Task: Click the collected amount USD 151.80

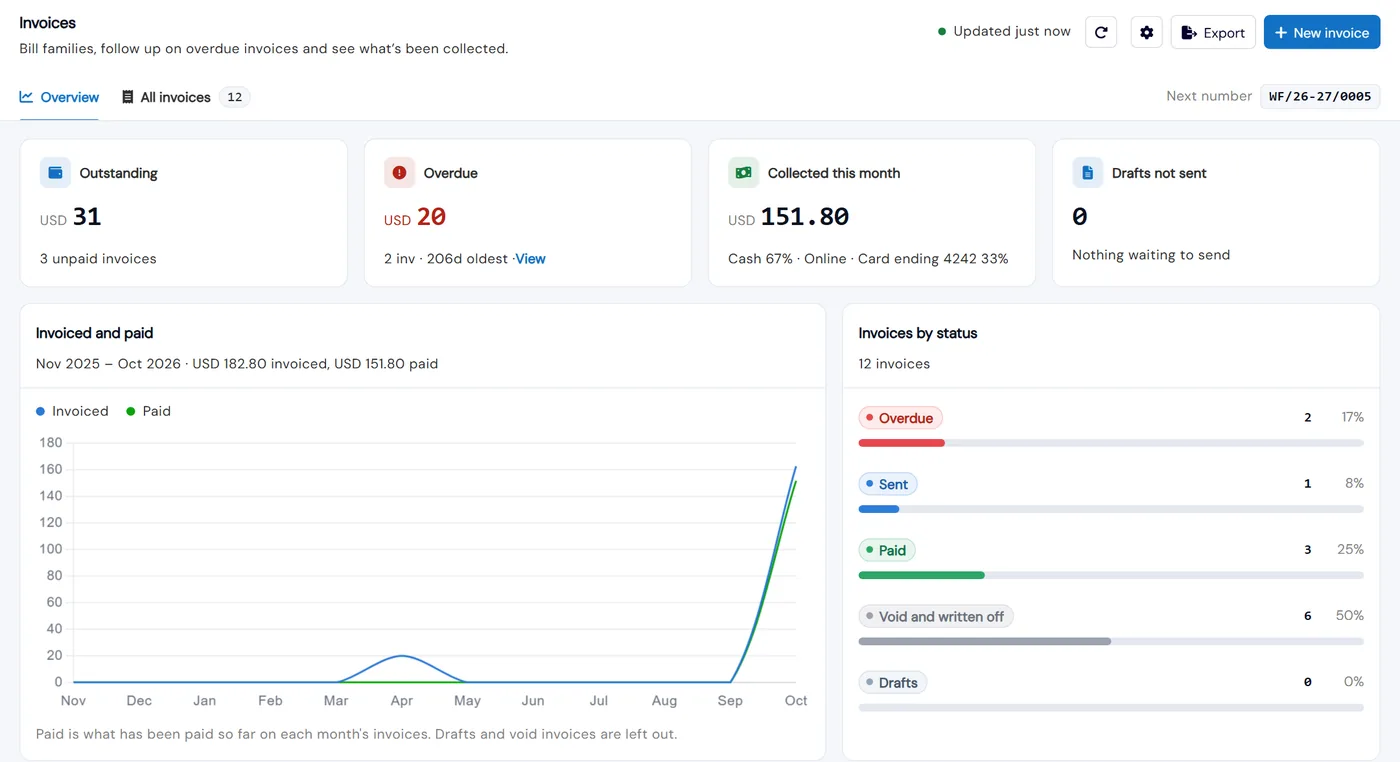Action: click(x=789, y=217)
